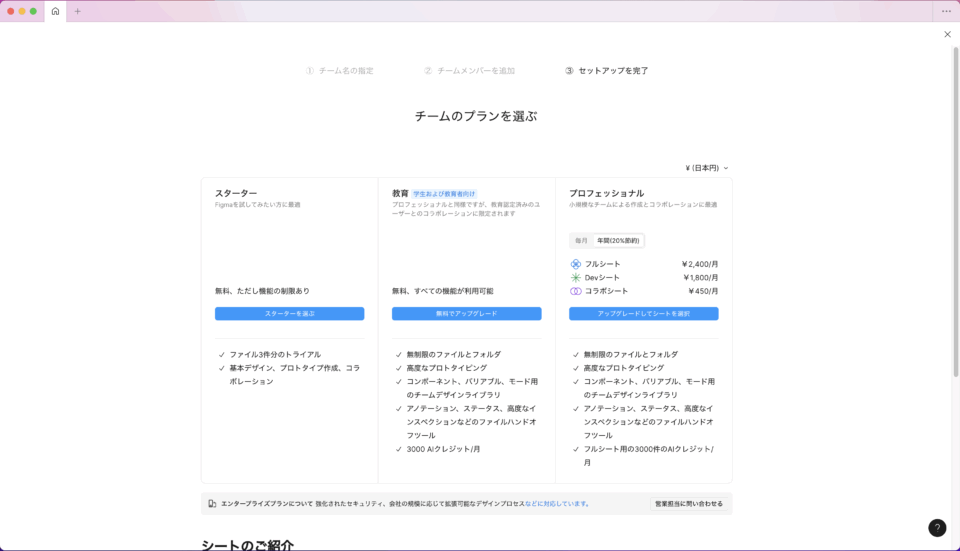Select step 3 セットアップを完了
Screen dimensions: 960x551
click(607, 71)
